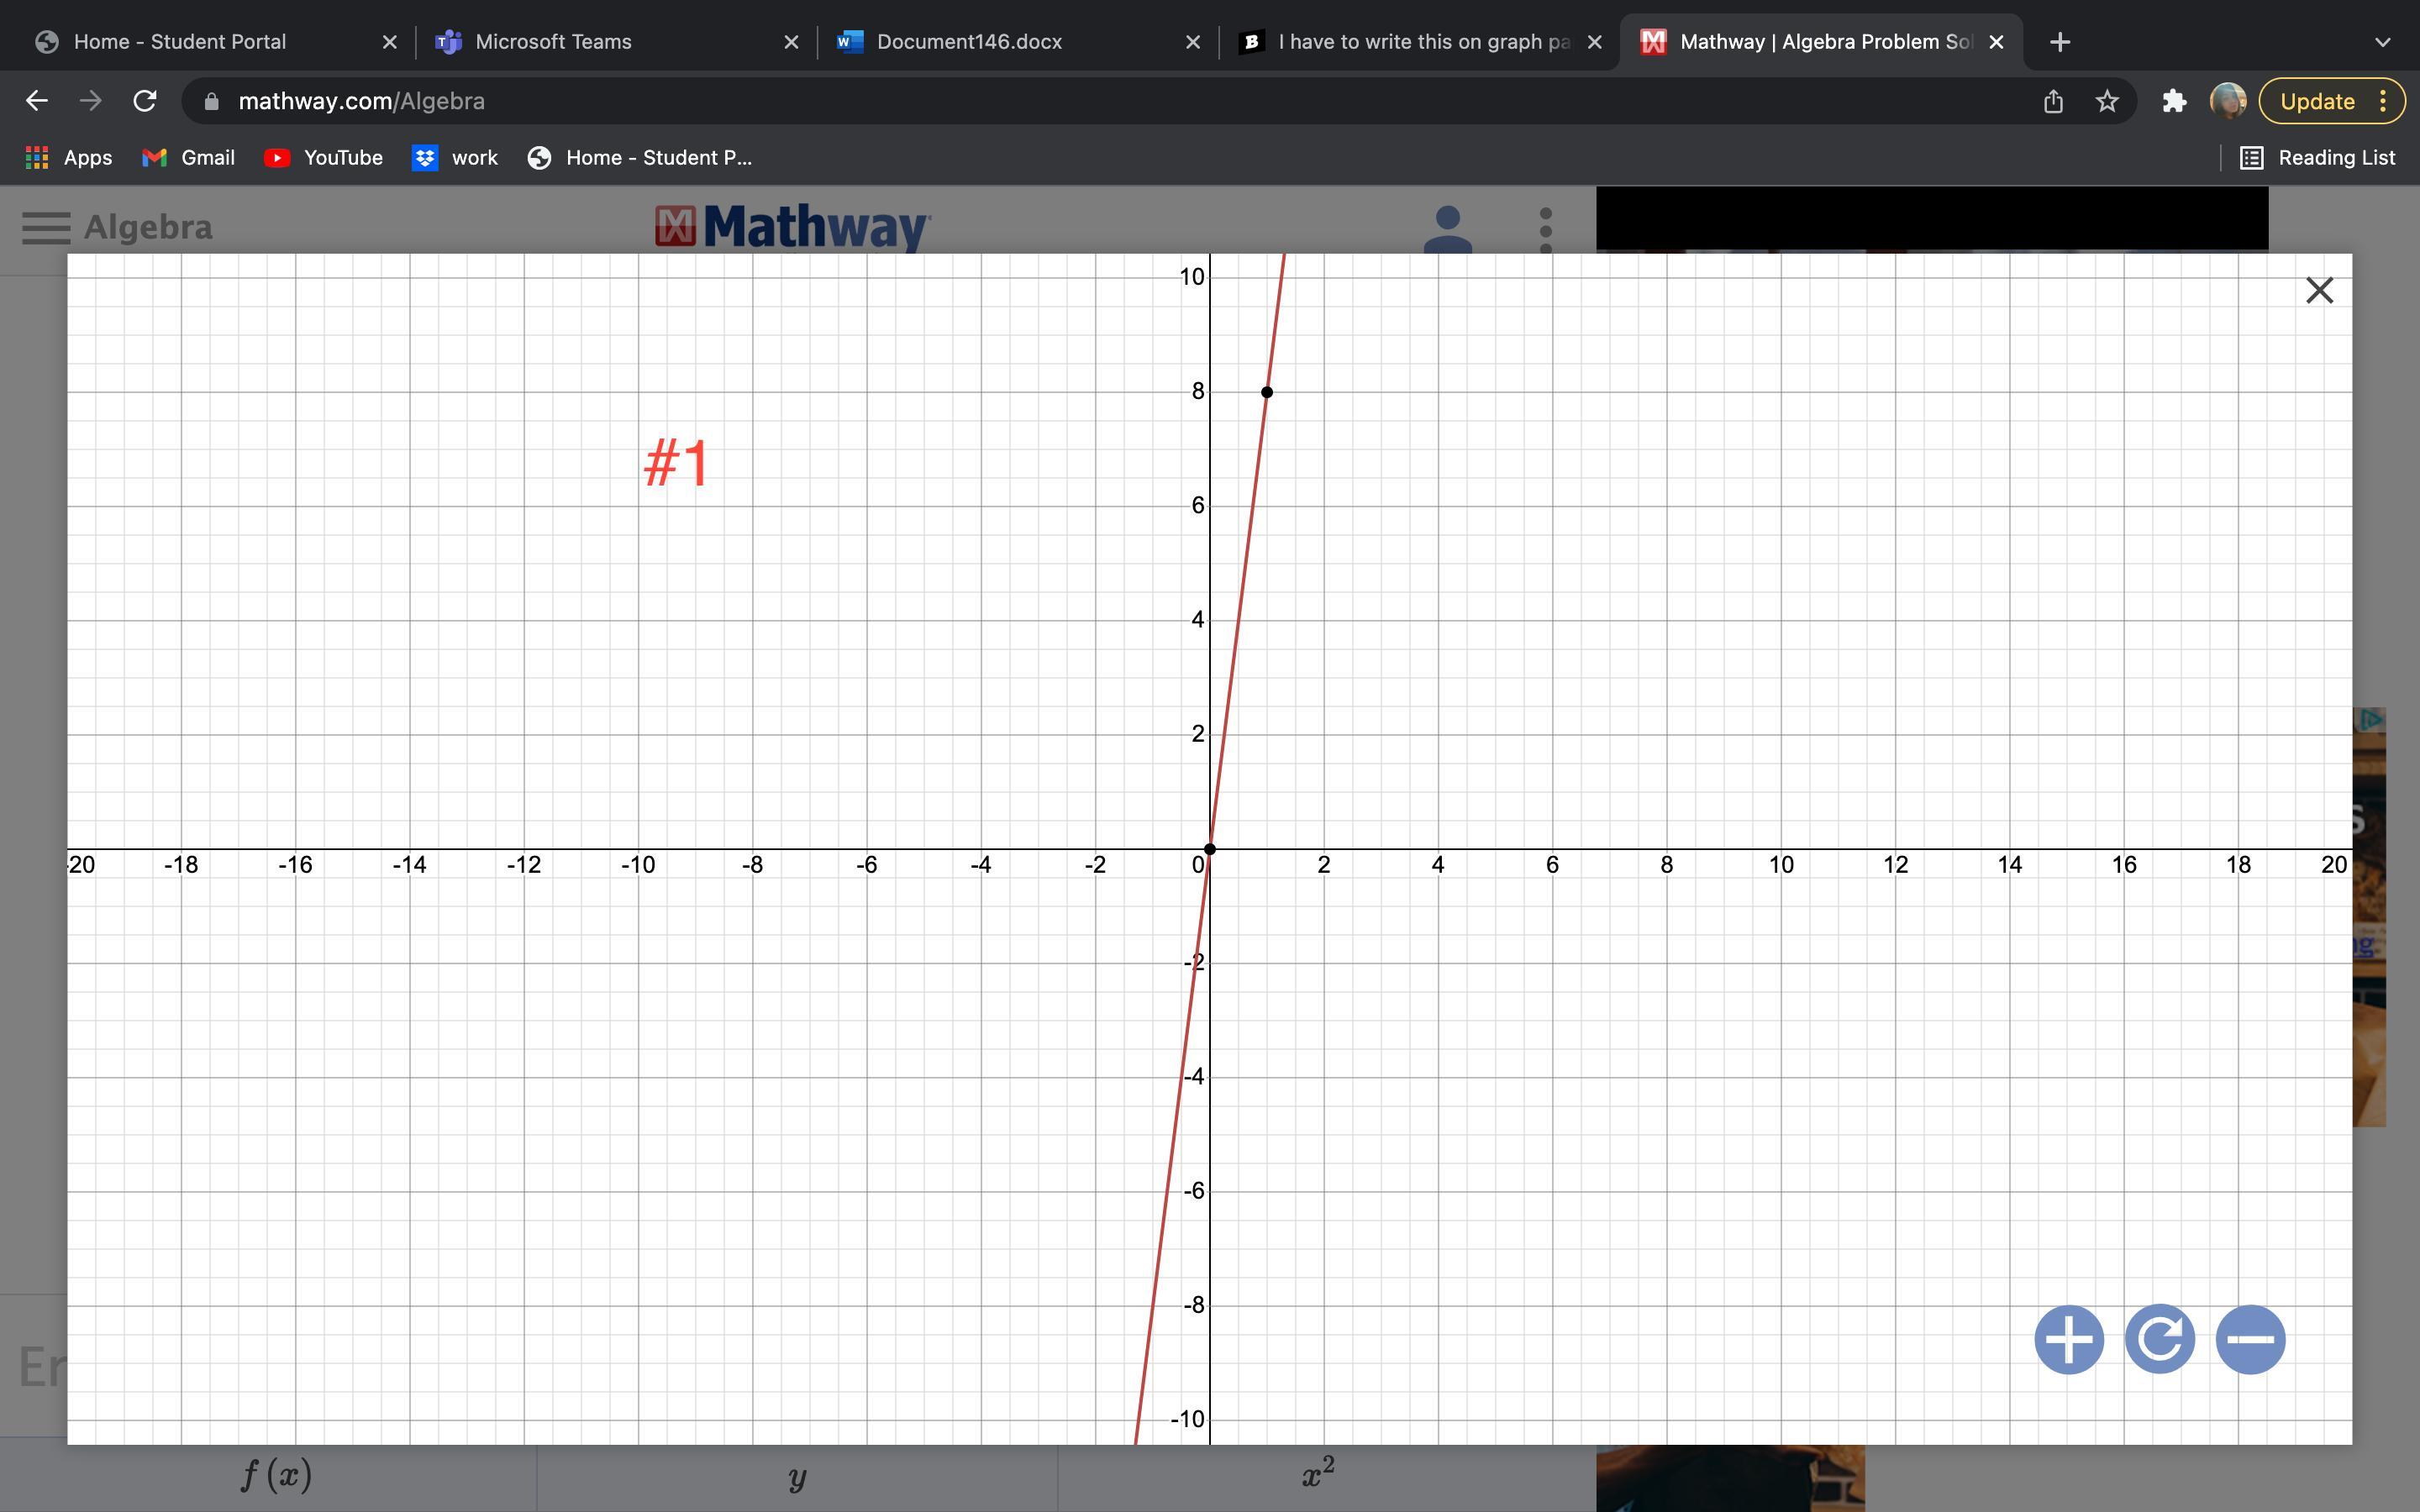Open the Extensions puzzle icon

(2173, 101)
